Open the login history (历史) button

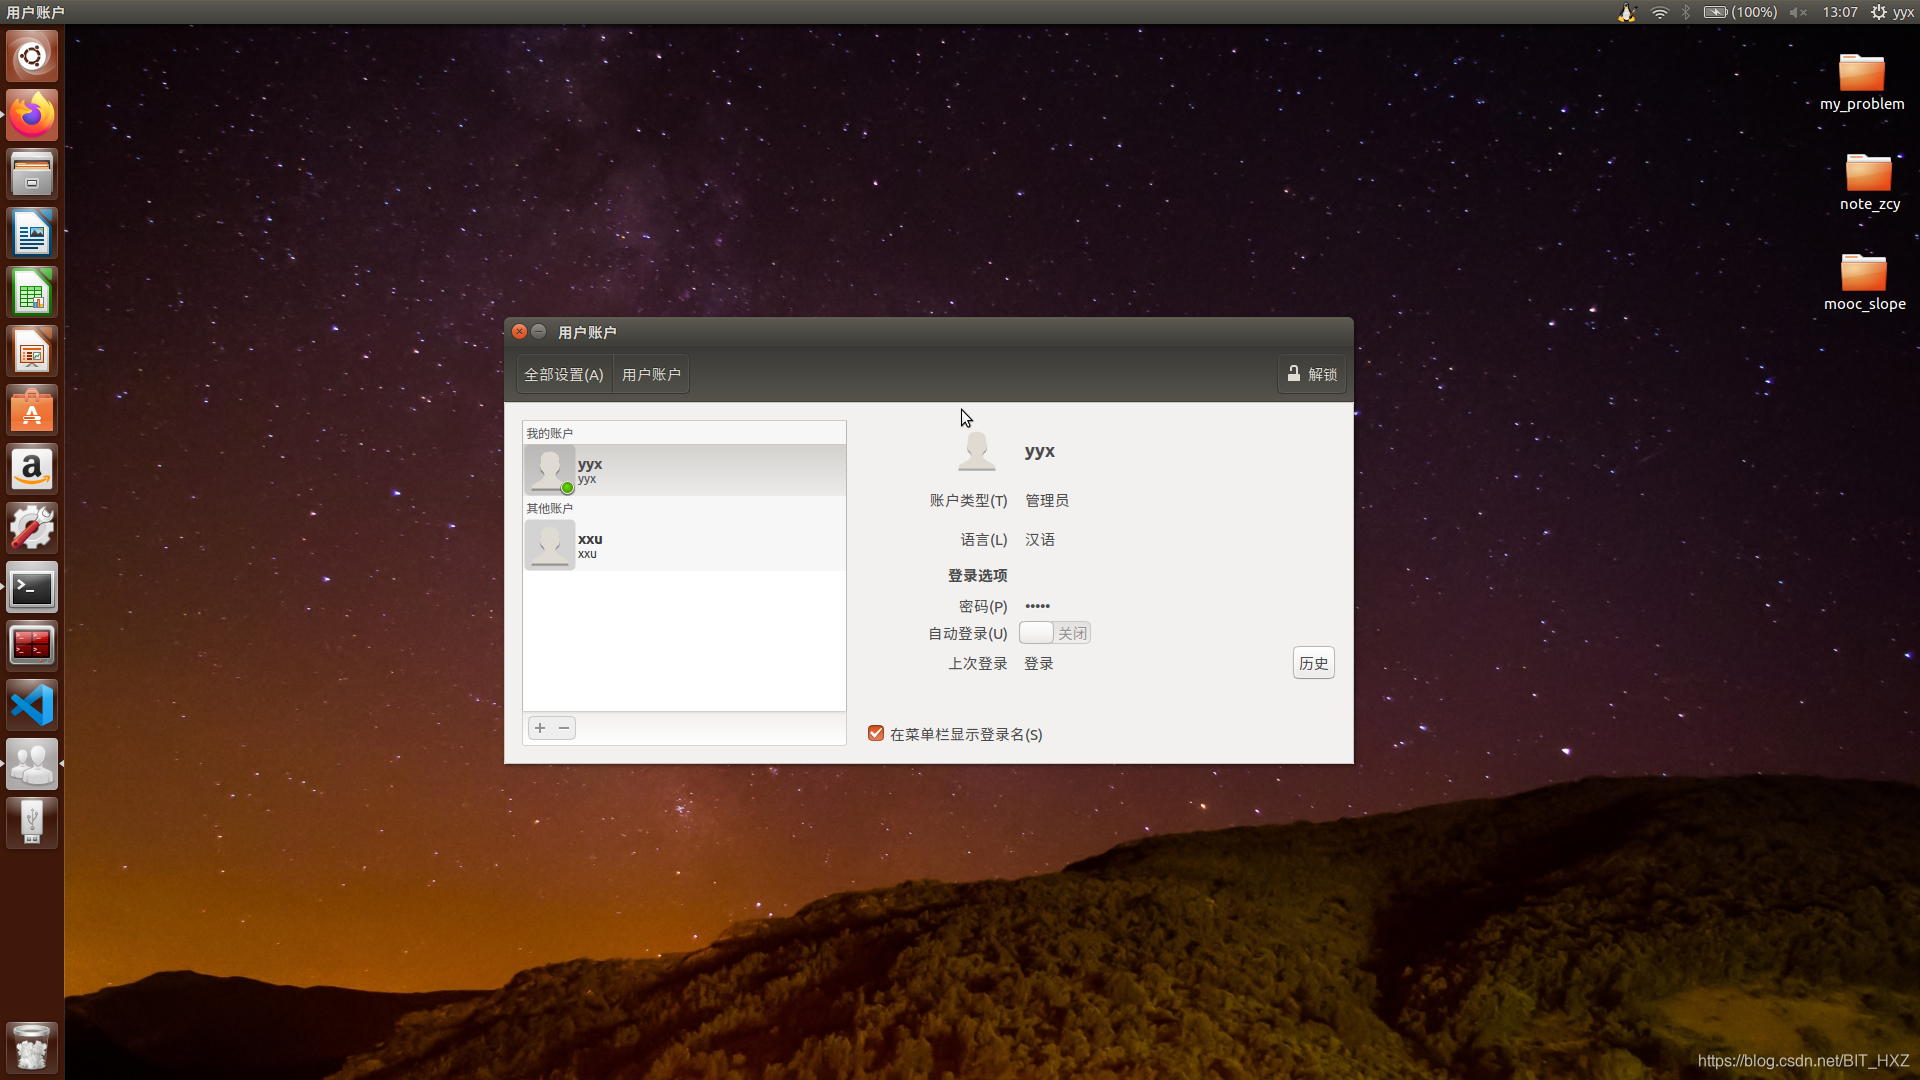pyautogui.click(x=1313, y=663)
